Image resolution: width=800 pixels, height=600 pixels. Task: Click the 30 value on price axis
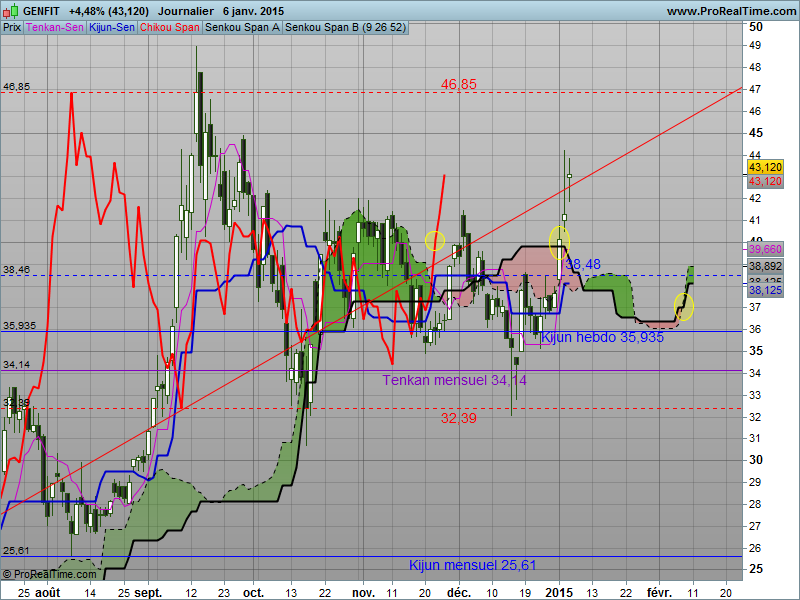[x=756, y=460]
